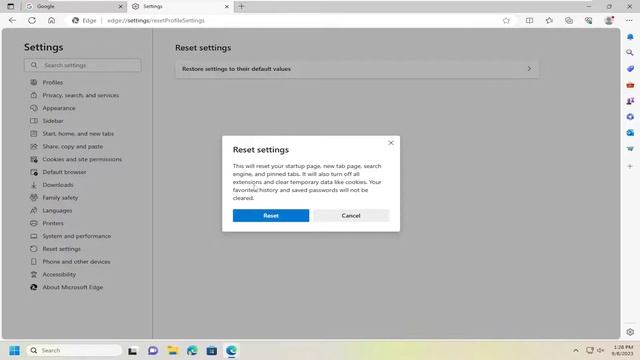
Task: Close the Reset settings dialog with X
Action: point(391,143)
